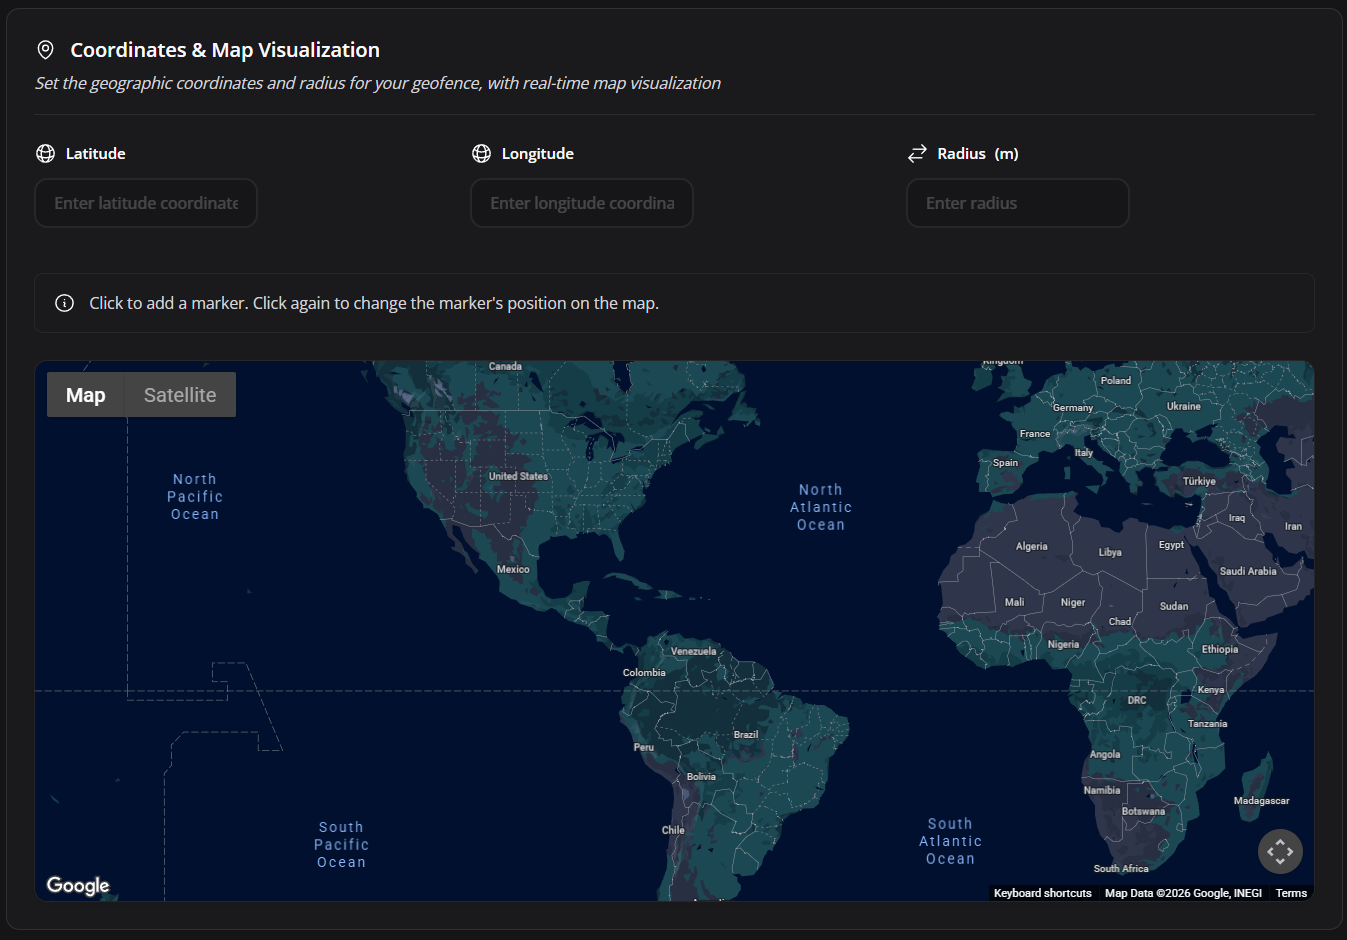Switch to Satellite view type

point(180,395)
